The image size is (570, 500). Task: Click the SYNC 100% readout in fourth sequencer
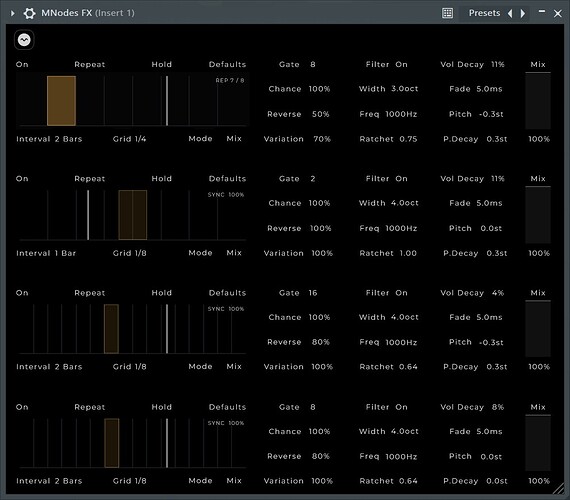(226, 423)
